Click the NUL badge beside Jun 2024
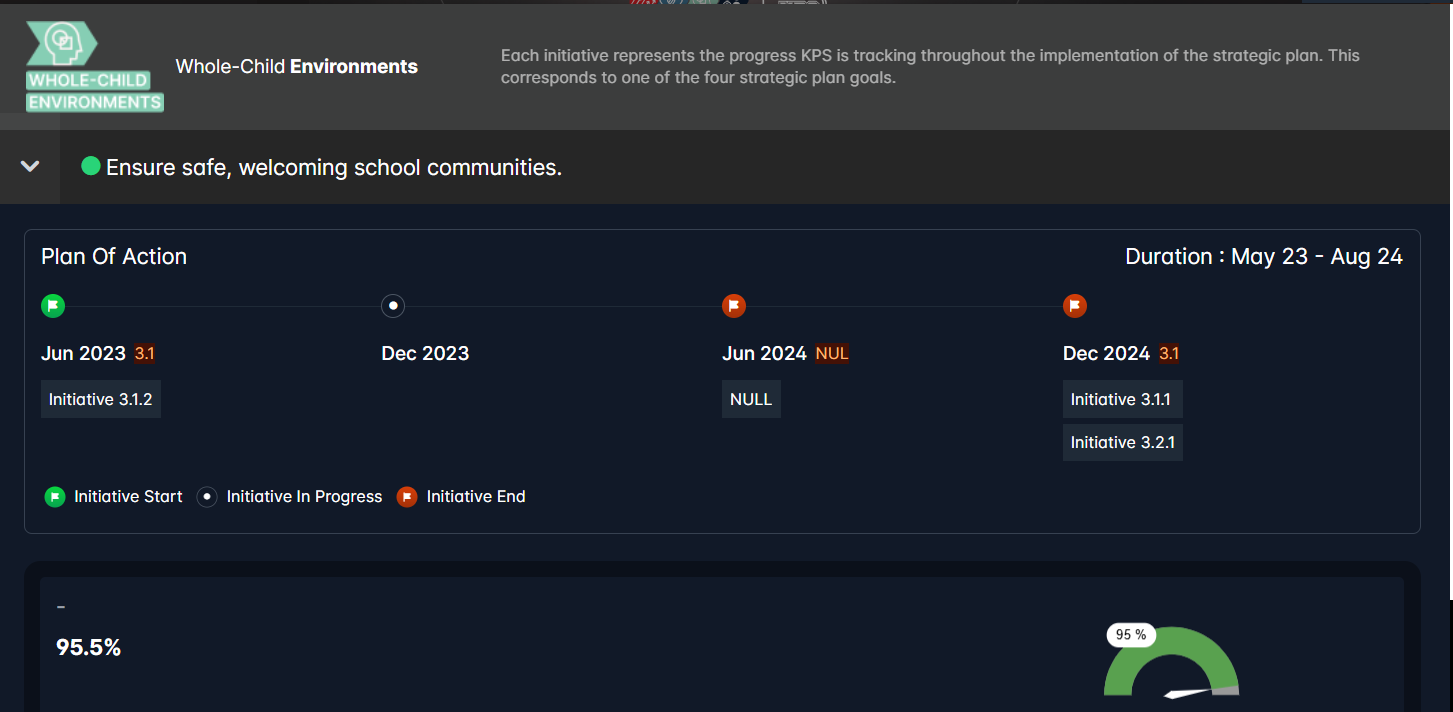This screenshot has height=712, width=1453. coord(831,353)
